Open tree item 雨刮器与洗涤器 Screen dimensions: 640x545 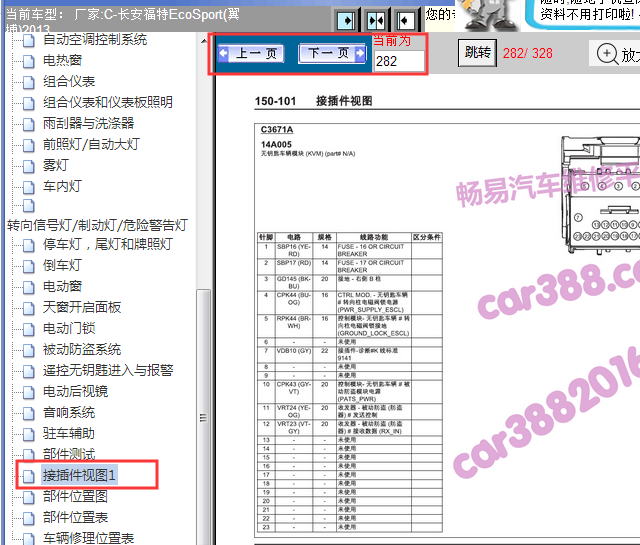(88, 123)
